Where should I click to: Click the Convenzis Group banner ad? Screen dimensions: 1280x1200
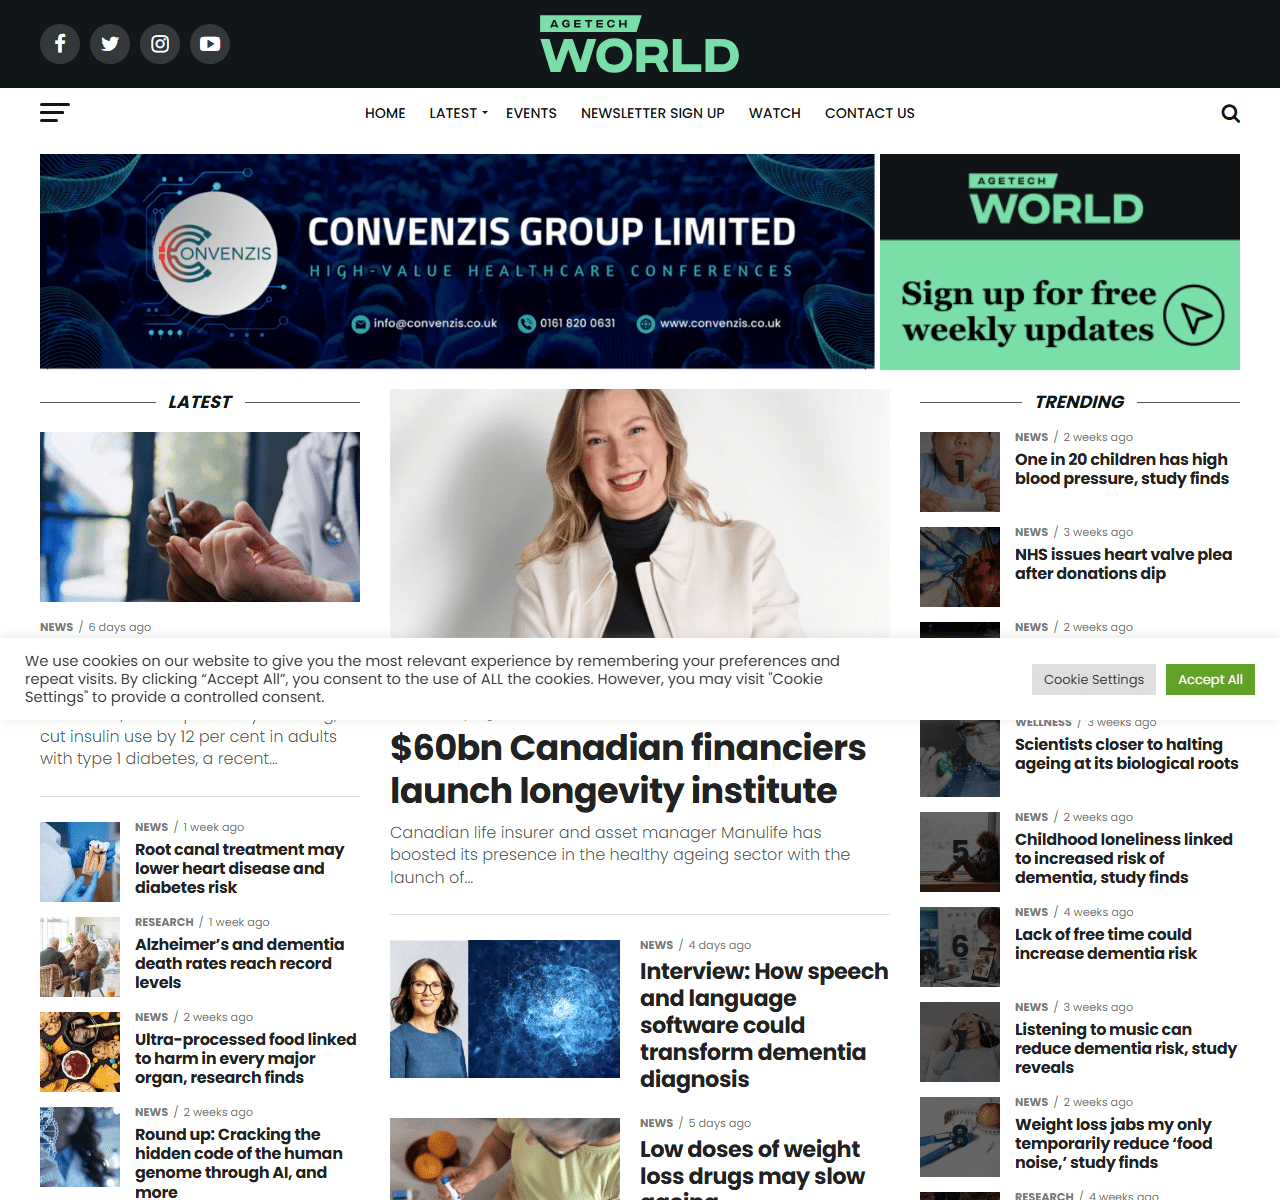coord(457,261)
